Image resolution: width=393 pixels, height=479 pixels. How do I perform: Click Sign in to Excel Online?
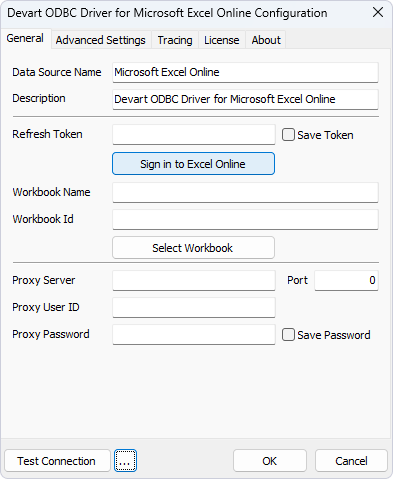[x=193, y=164]
